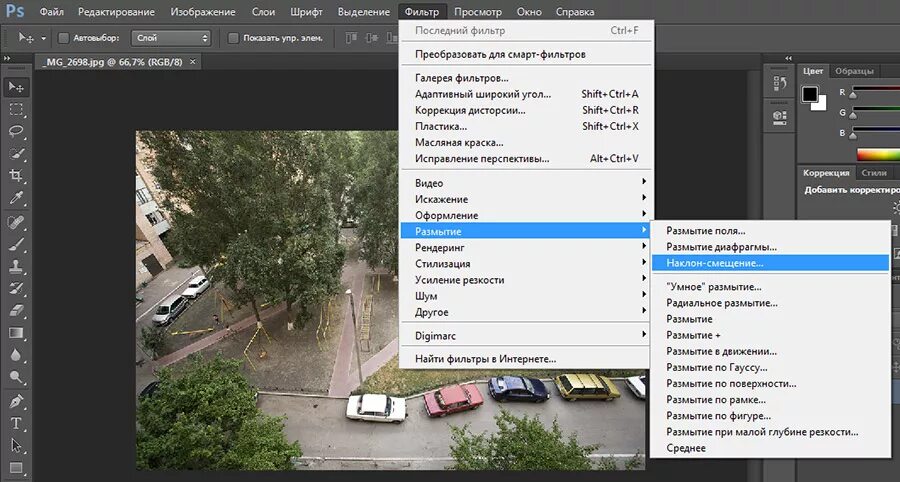The image size is (900, 482).
Task: Select the Path Selection arrow tool
Action: click(x=15, y=446)
